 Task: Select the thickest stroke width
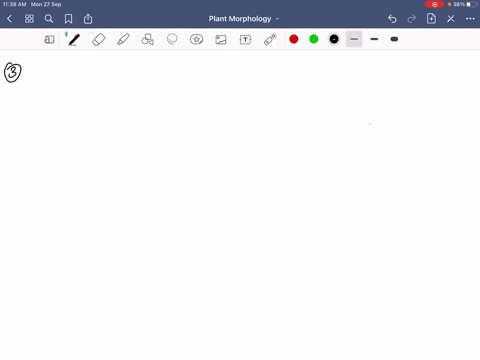394,39
